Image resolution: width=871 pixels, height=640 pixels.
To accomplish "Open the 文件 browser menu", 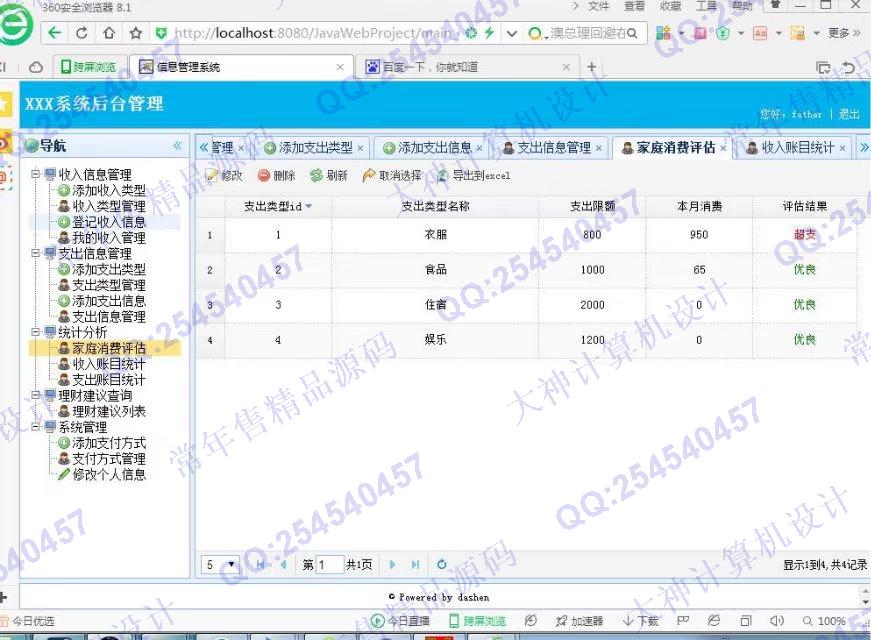I will (x=598, y=6).
